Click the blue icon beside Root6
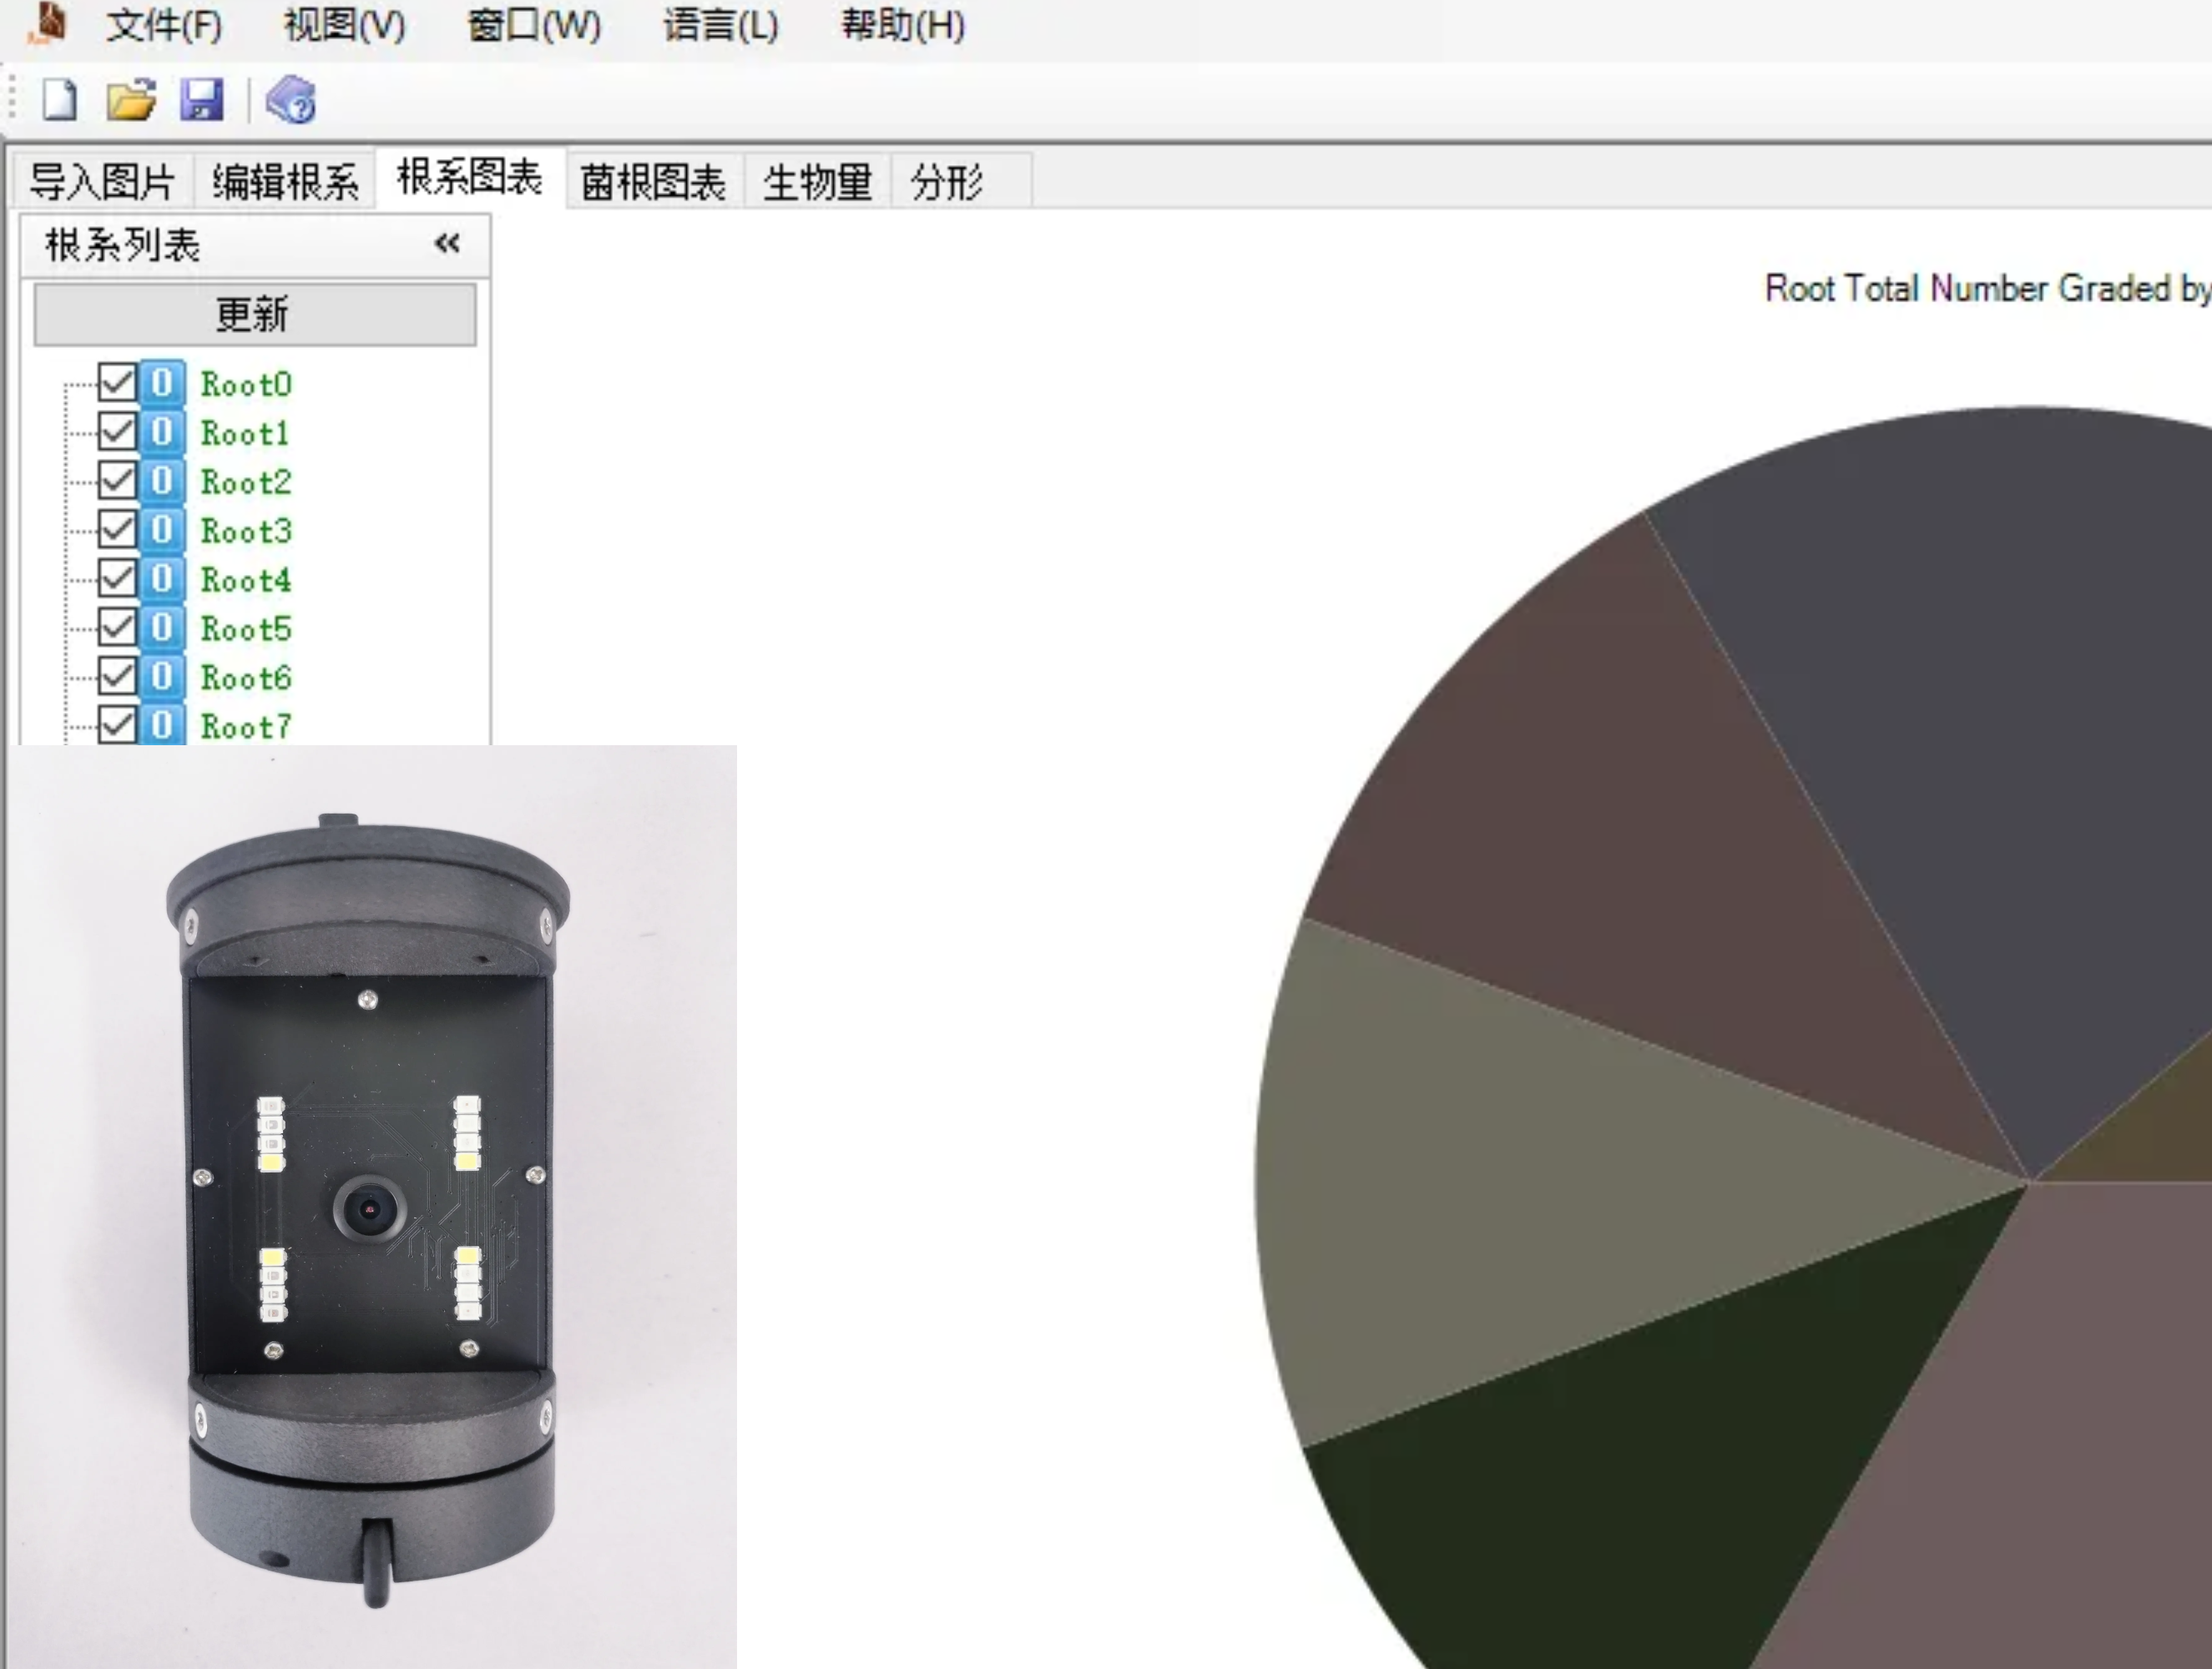The width and height of the screenshot is (2212, 1669). [x=162, y=677]
